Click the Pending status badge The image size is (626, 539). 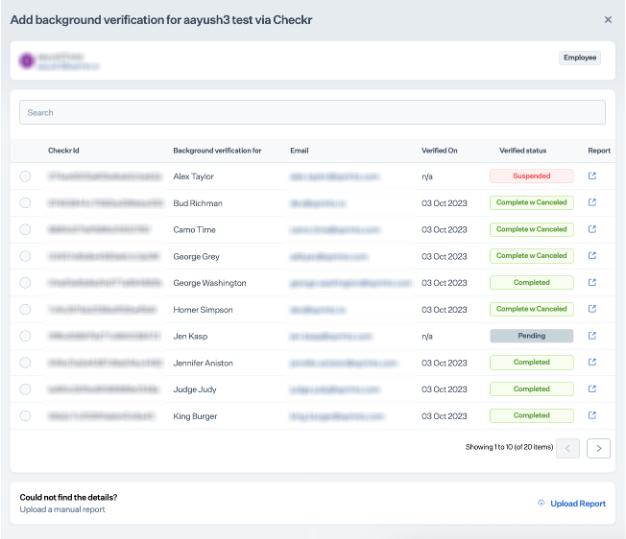click(x=531, y=336)
